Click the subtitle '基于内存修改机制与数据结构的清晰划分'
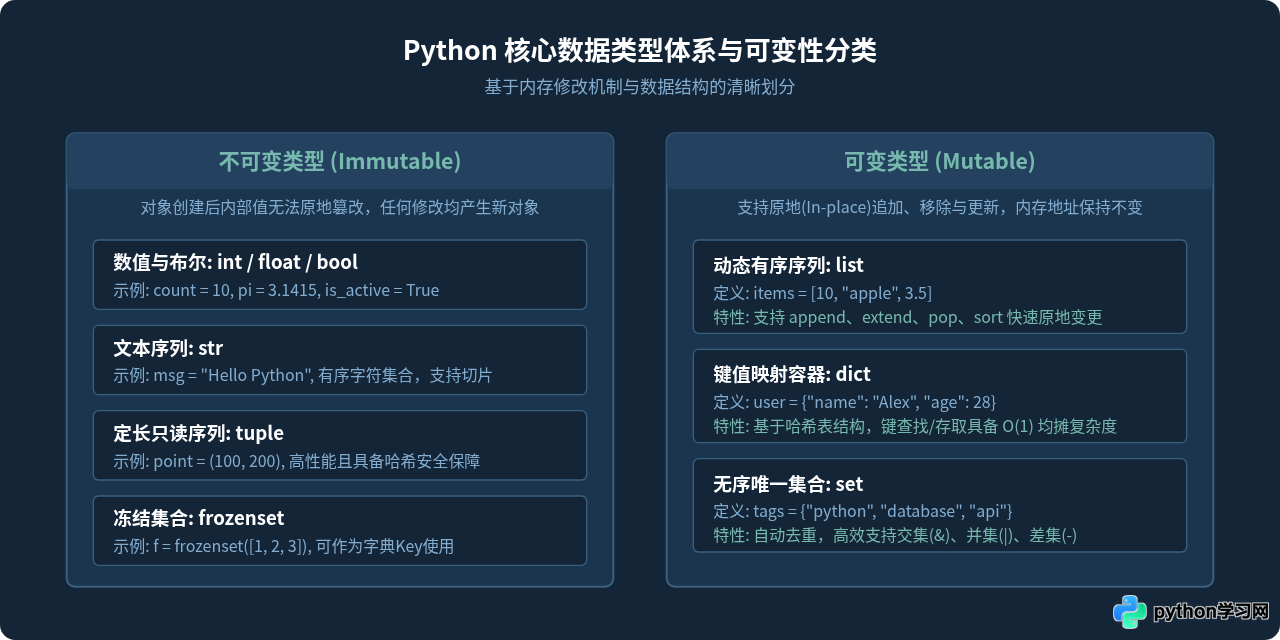Image resolution: width=1280 pixels, height=640 pixels. tap(640, 87)
